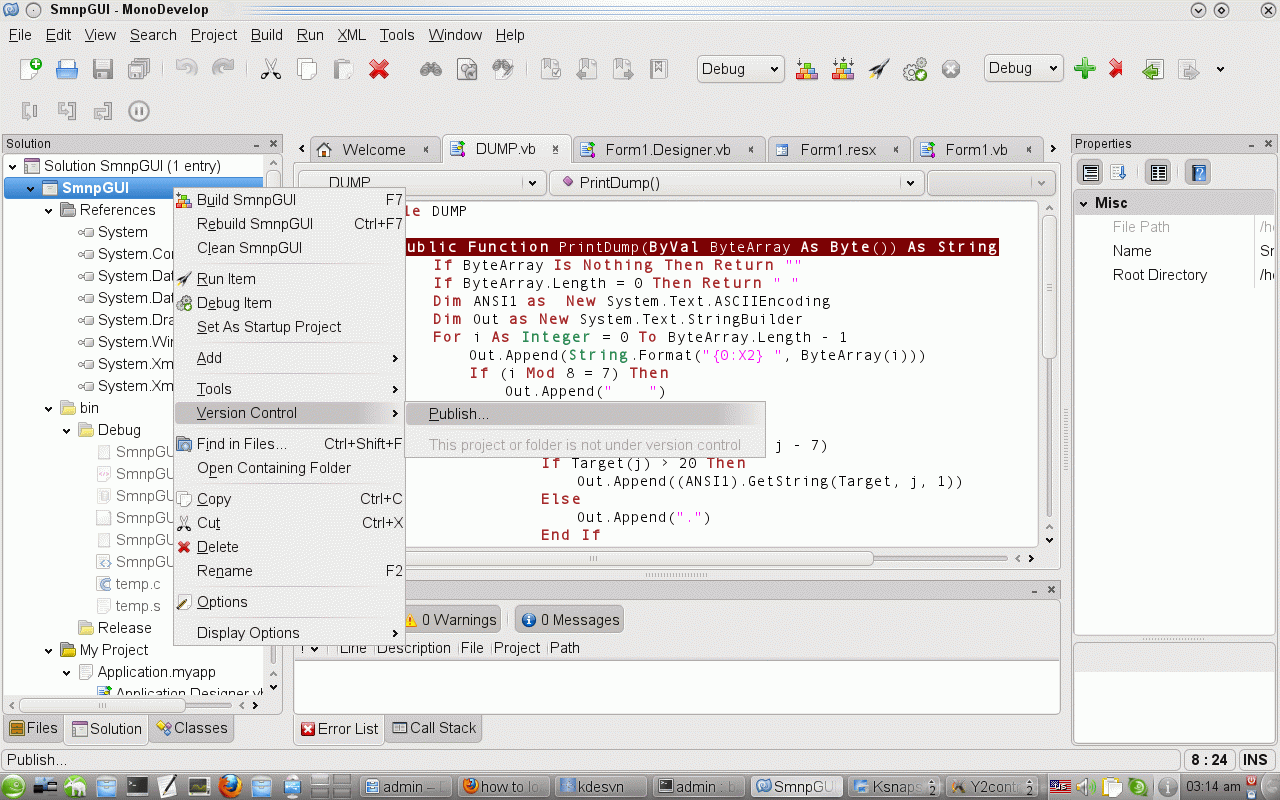Open the Classes pad tab
Screen dimensions: 1280x800
191,728
